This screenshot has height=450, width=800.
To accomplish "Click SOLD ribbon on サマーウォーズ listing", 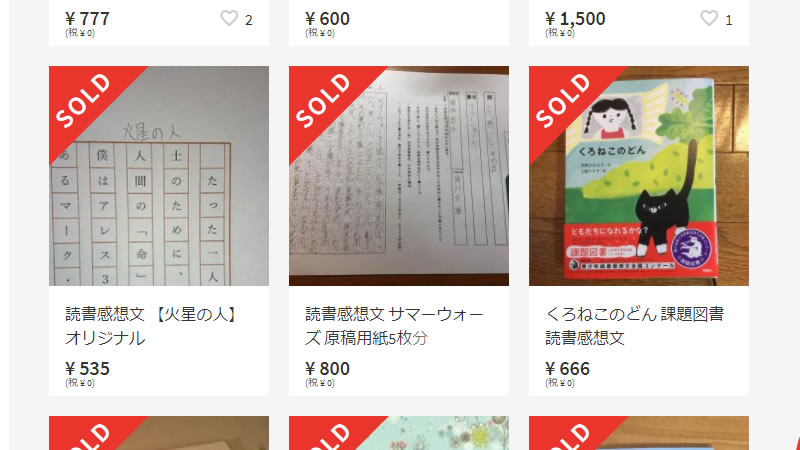I will coord(323,100).
